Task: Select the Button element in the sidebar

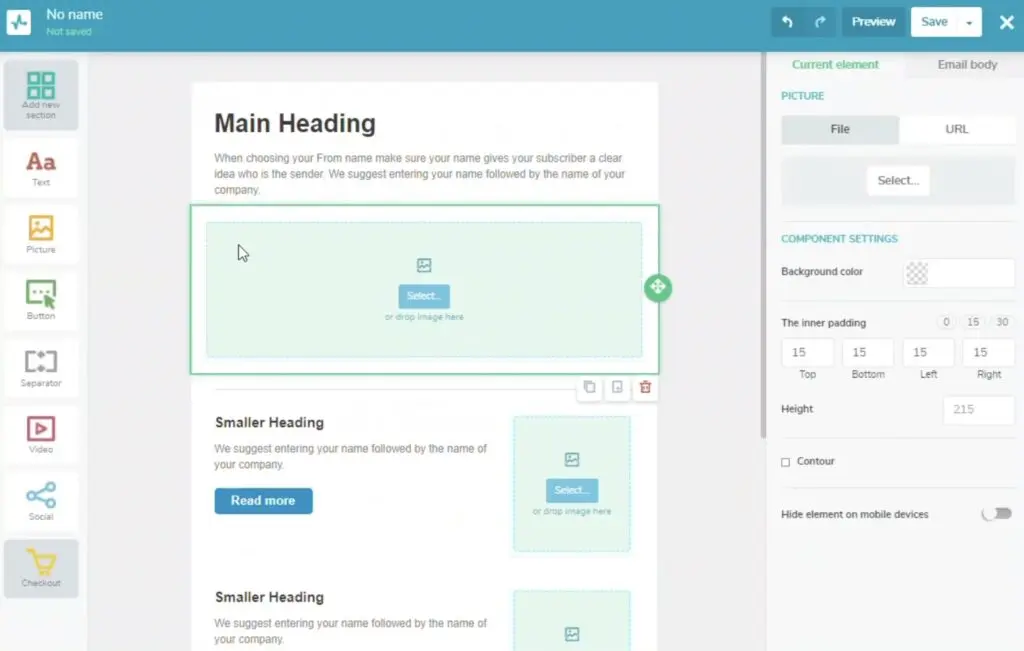Action: click(x=41, y=300)
